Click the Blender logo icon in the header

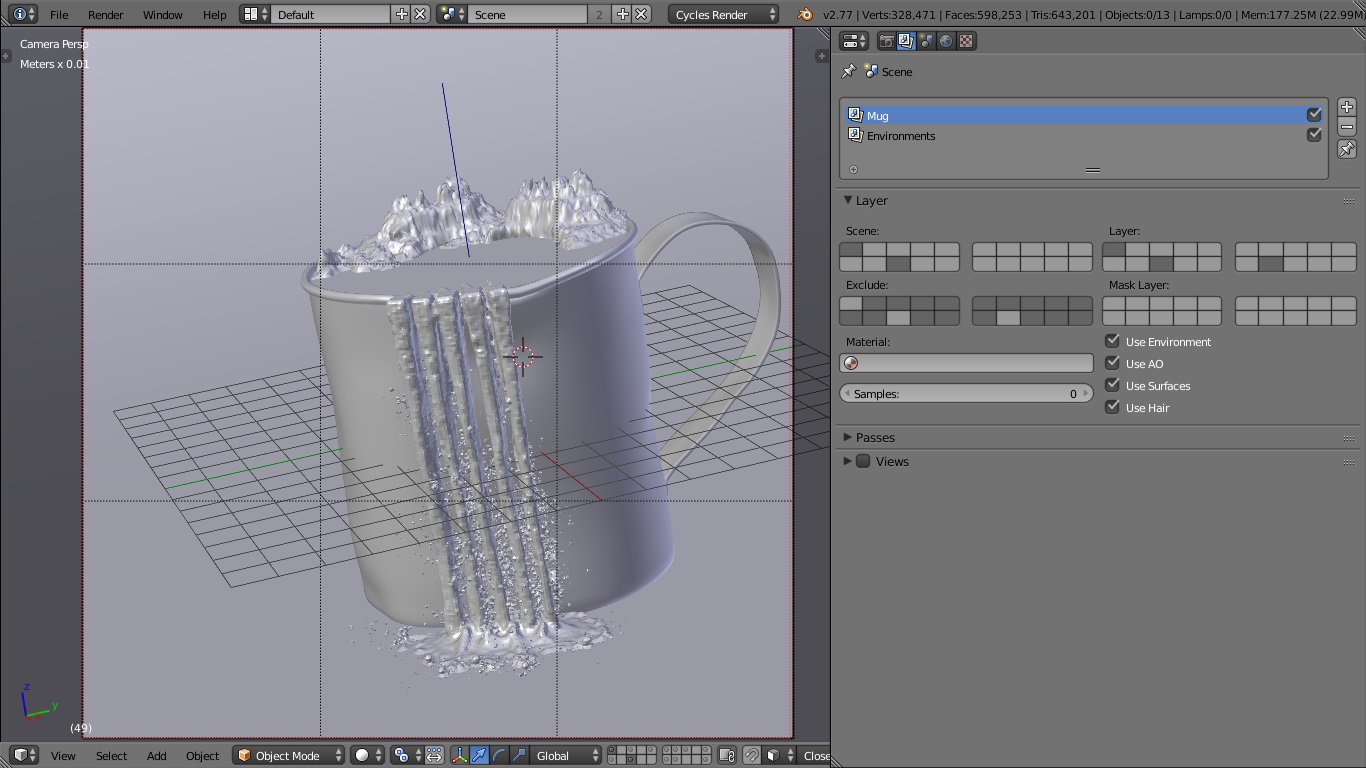[805, 14]
